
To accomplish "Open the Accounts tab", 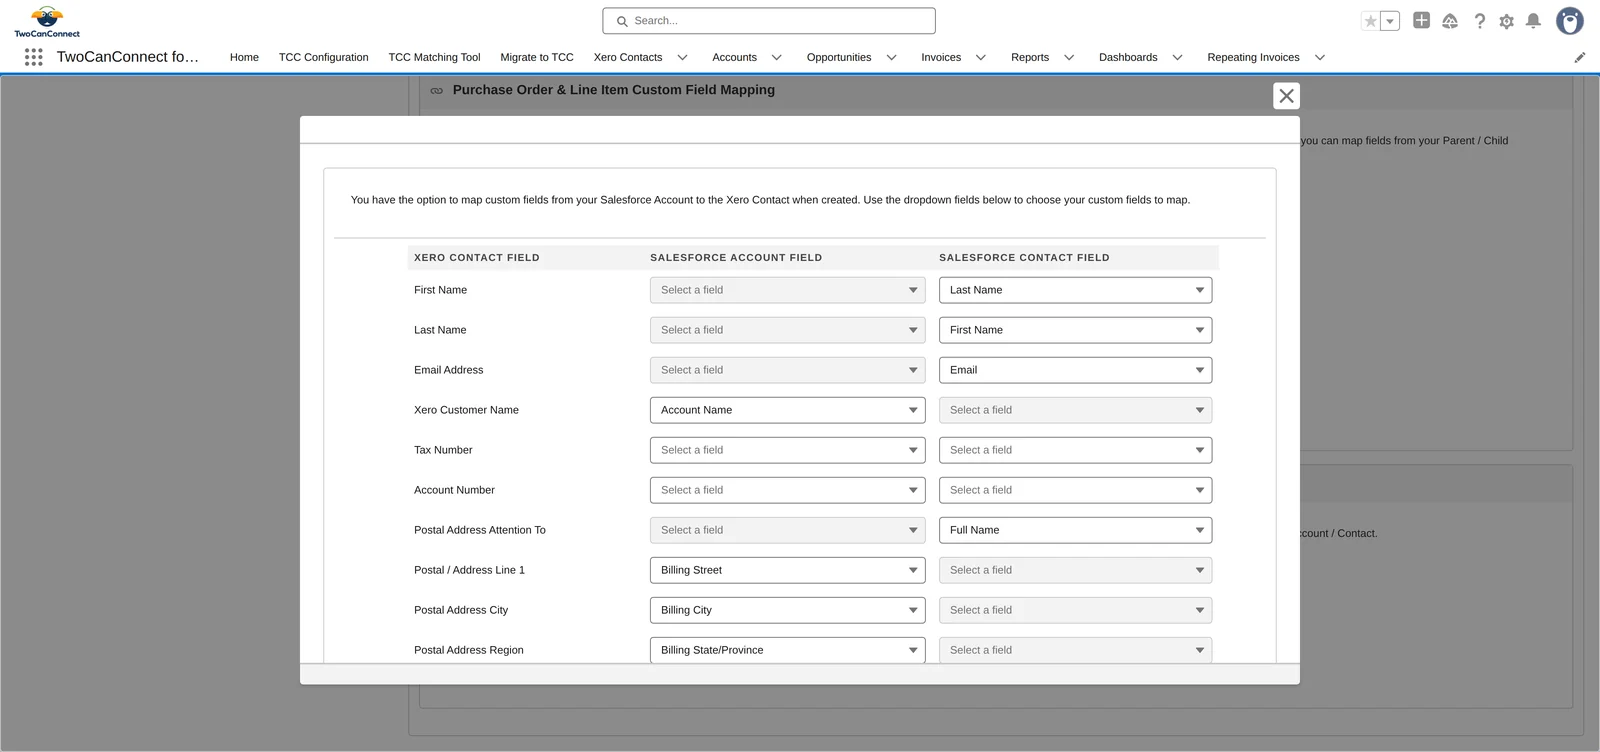I will pos(734,58).
